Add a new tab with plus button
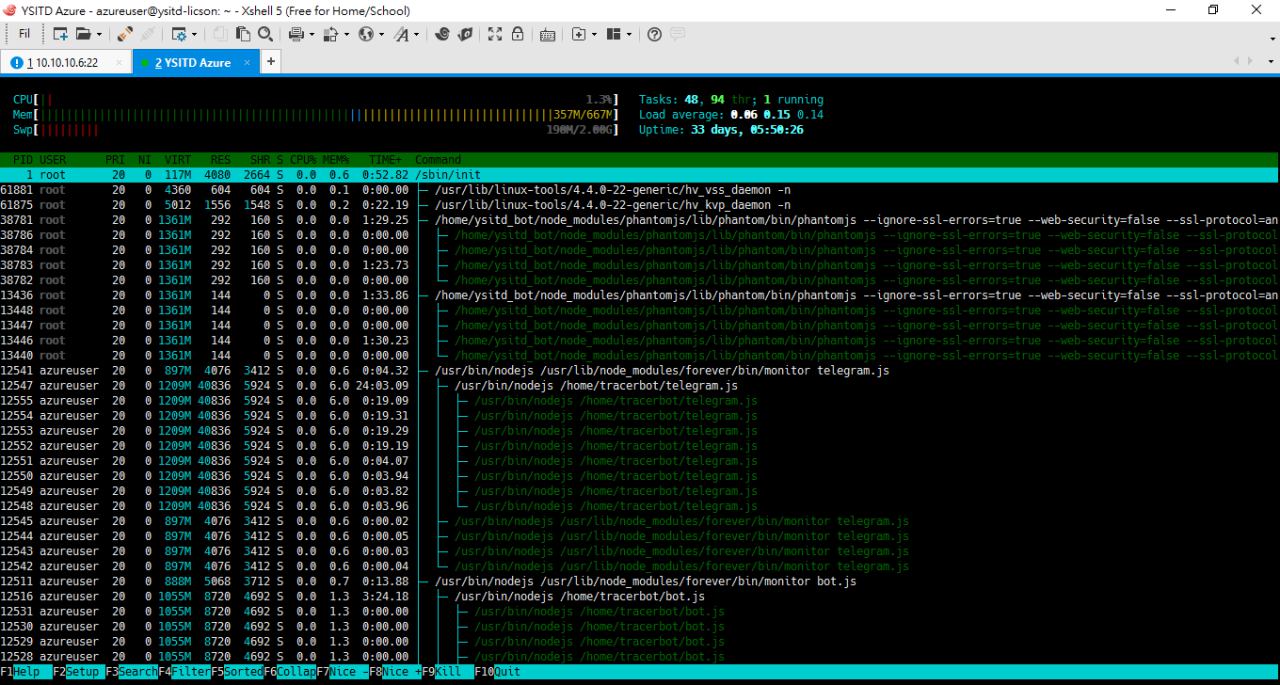1280x685 pixels. point(271,62)
